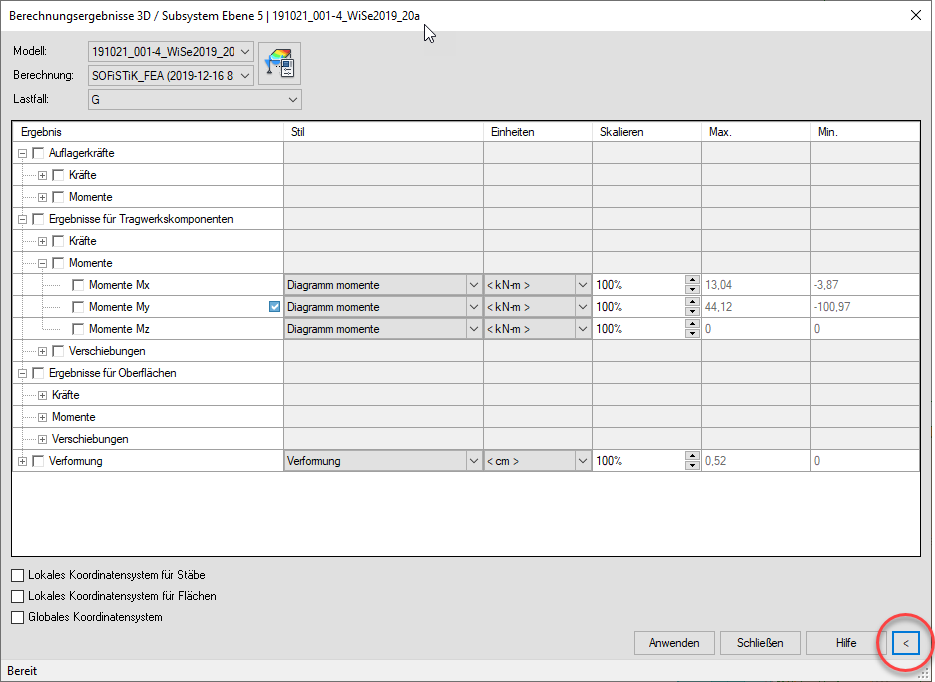935x682 pixels.
Task: Collapse the Auflagerkräfte tree node
Action: [22, 153]
